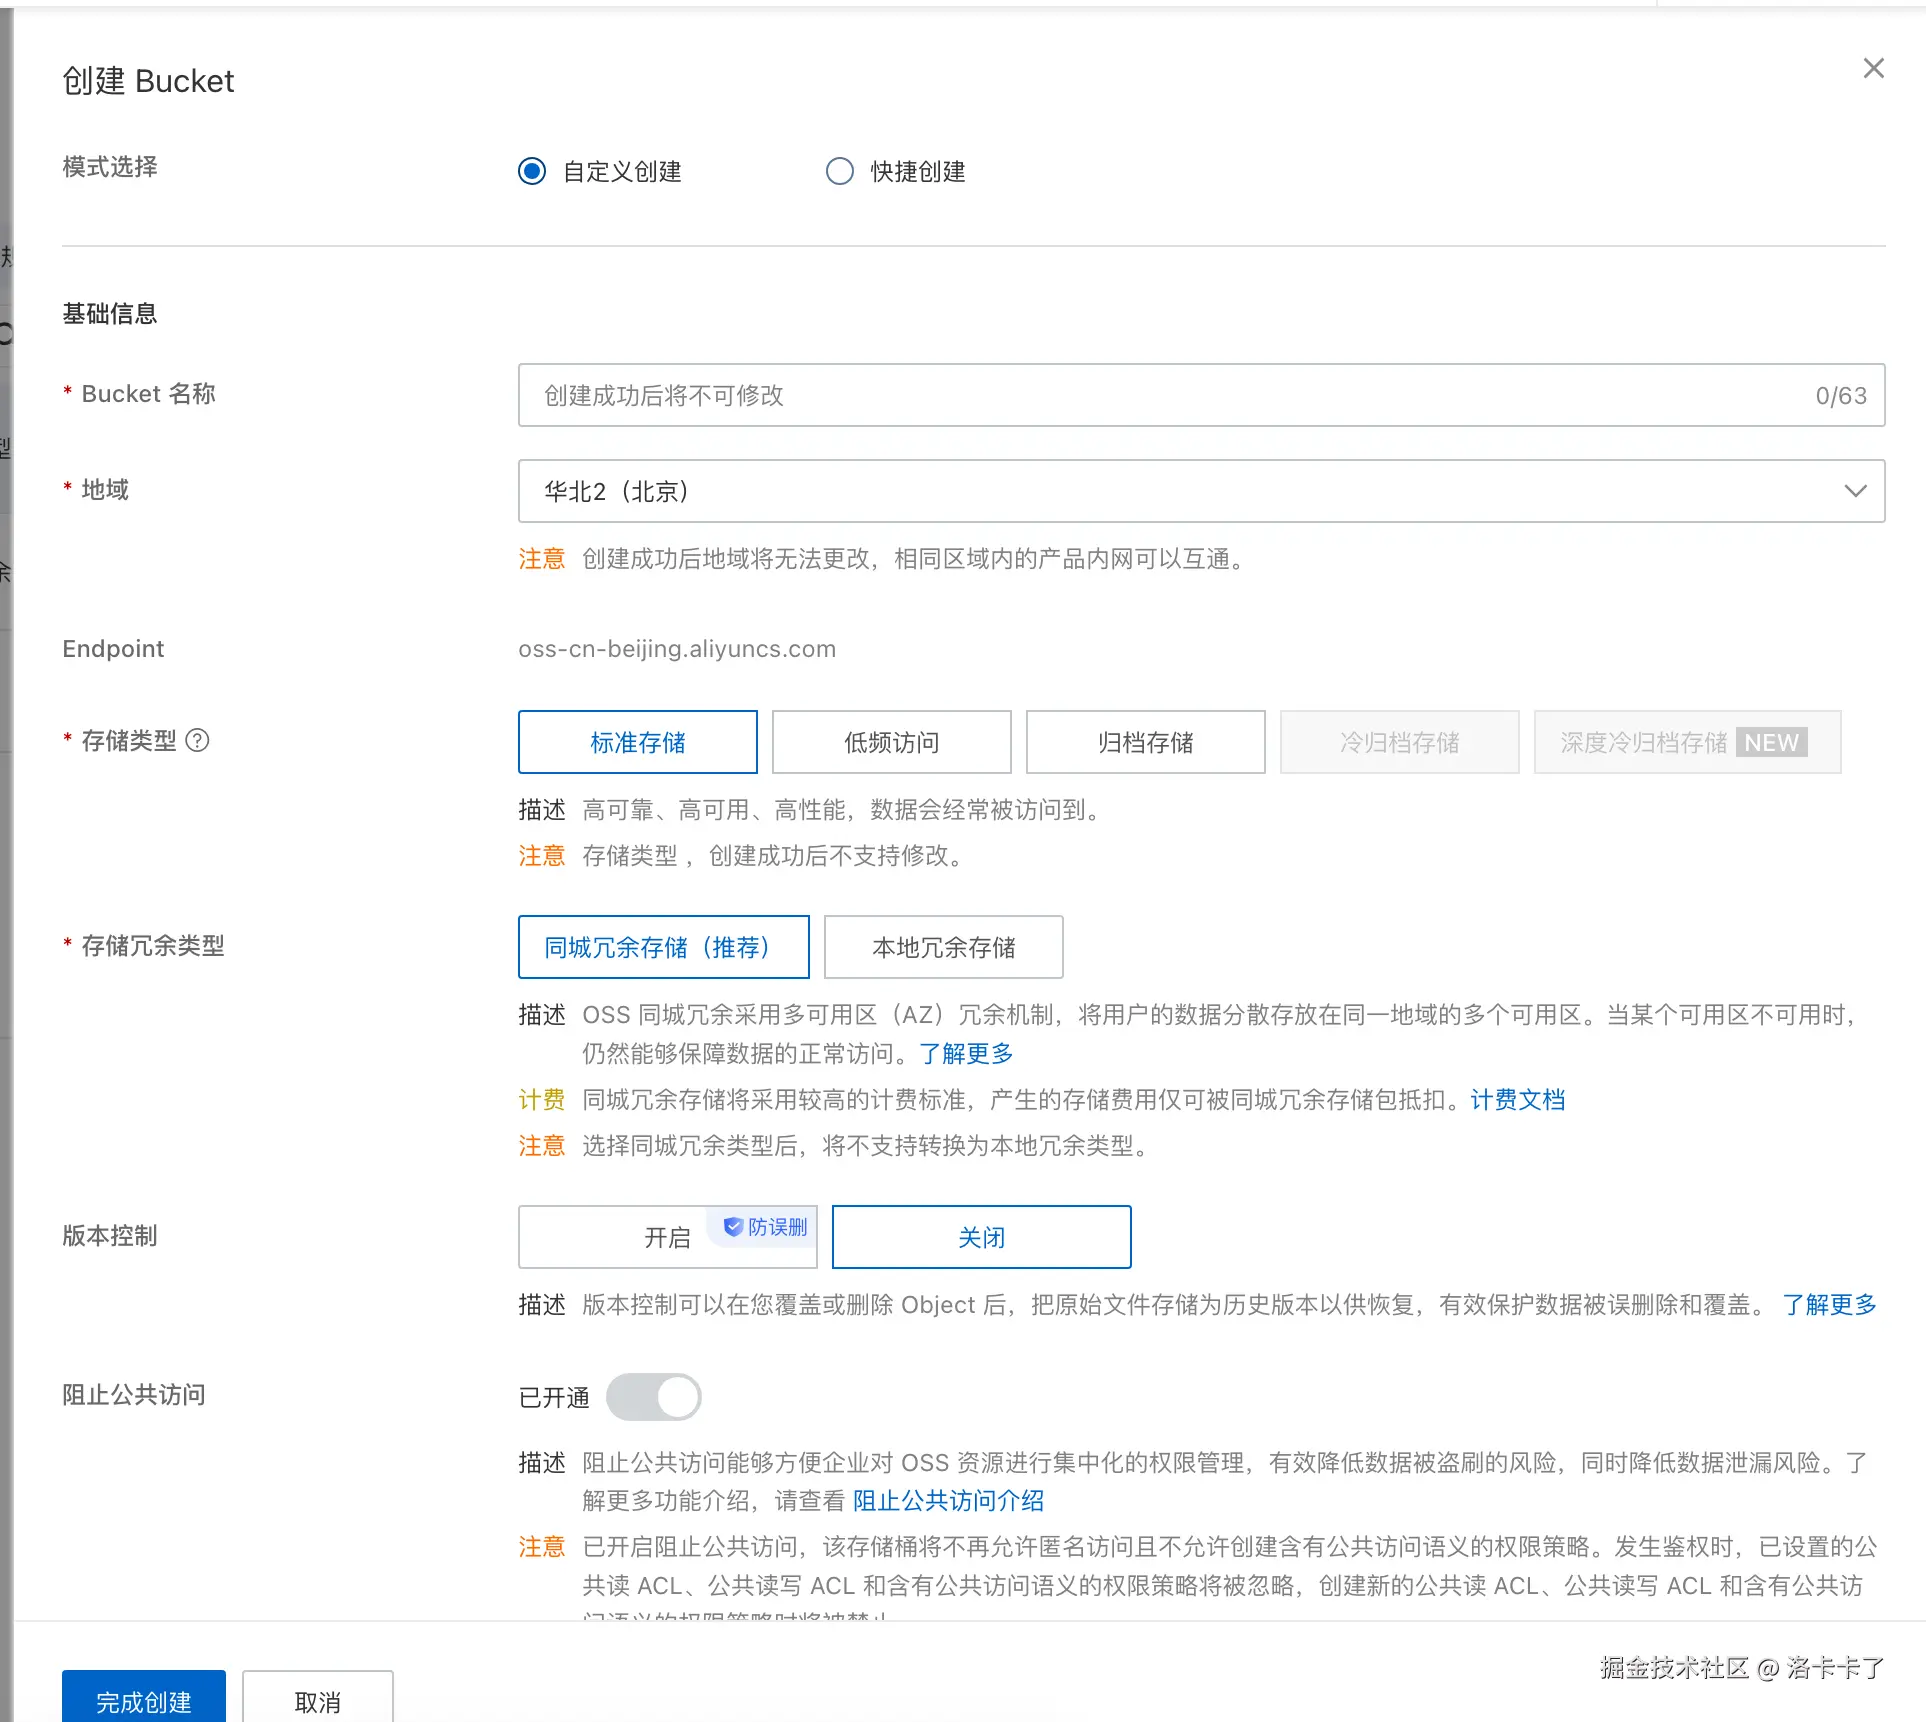Select the 自定义创建 radio button

[532, 171]
